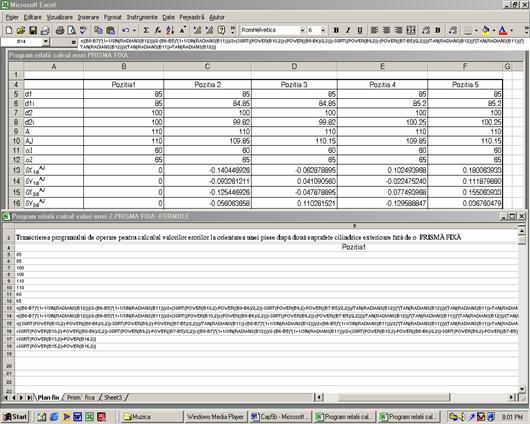Image resolution: width=530 pixels, height=424 pixels.
Task: Run the spelling check tool
Action: (83, 30)
